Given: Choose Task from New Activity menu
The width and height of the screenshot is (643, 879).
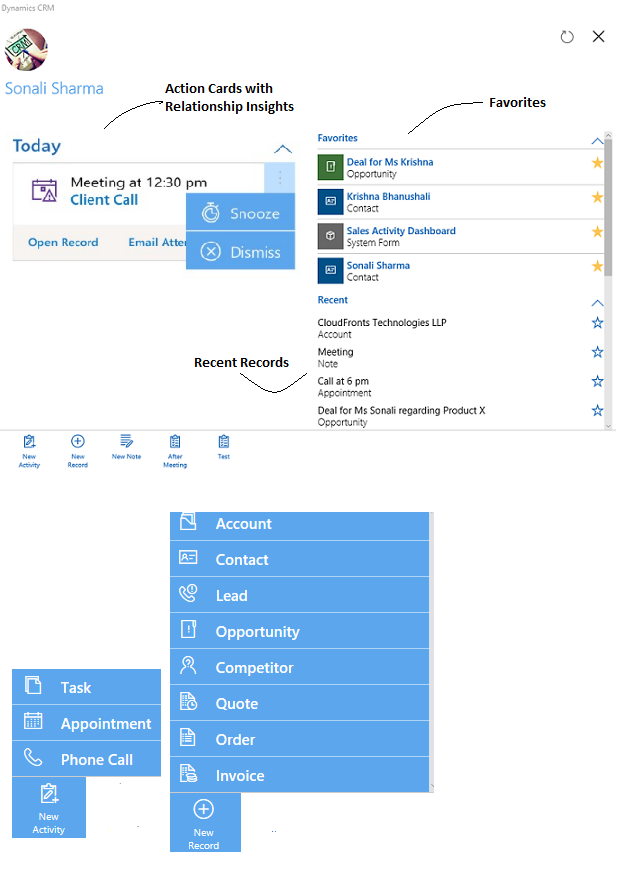Looking at the screenshot, I should (86, 687).
